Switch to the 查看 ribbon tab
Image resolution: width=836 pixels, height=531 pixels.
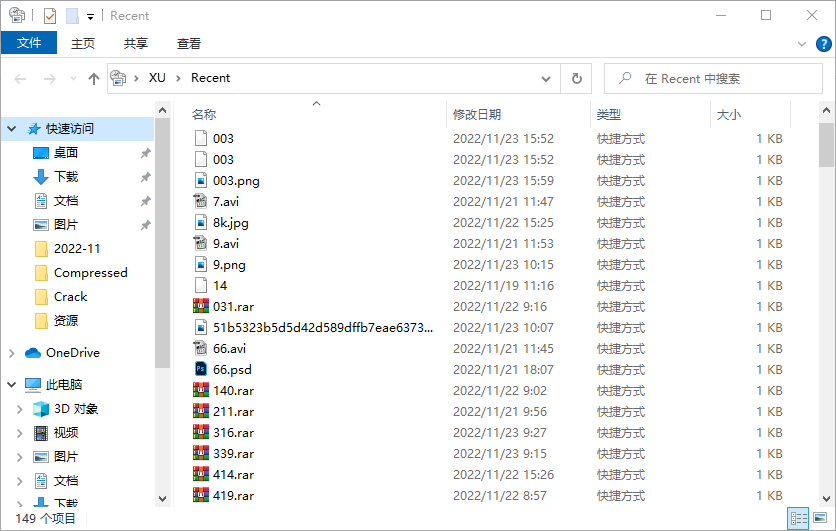coord(188,43)
